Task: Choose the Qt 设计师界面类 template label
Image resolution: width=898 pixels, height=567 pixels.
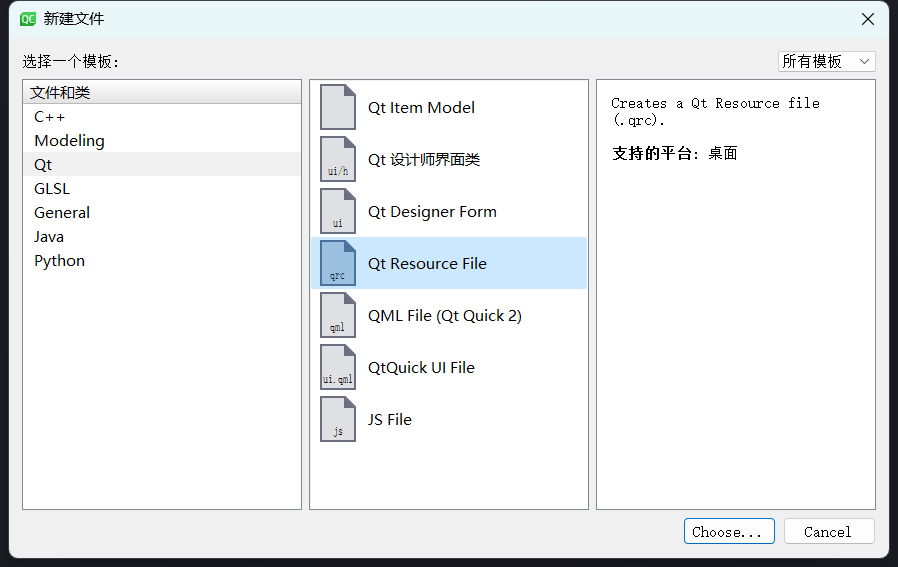Action: (x=424, y=160)
